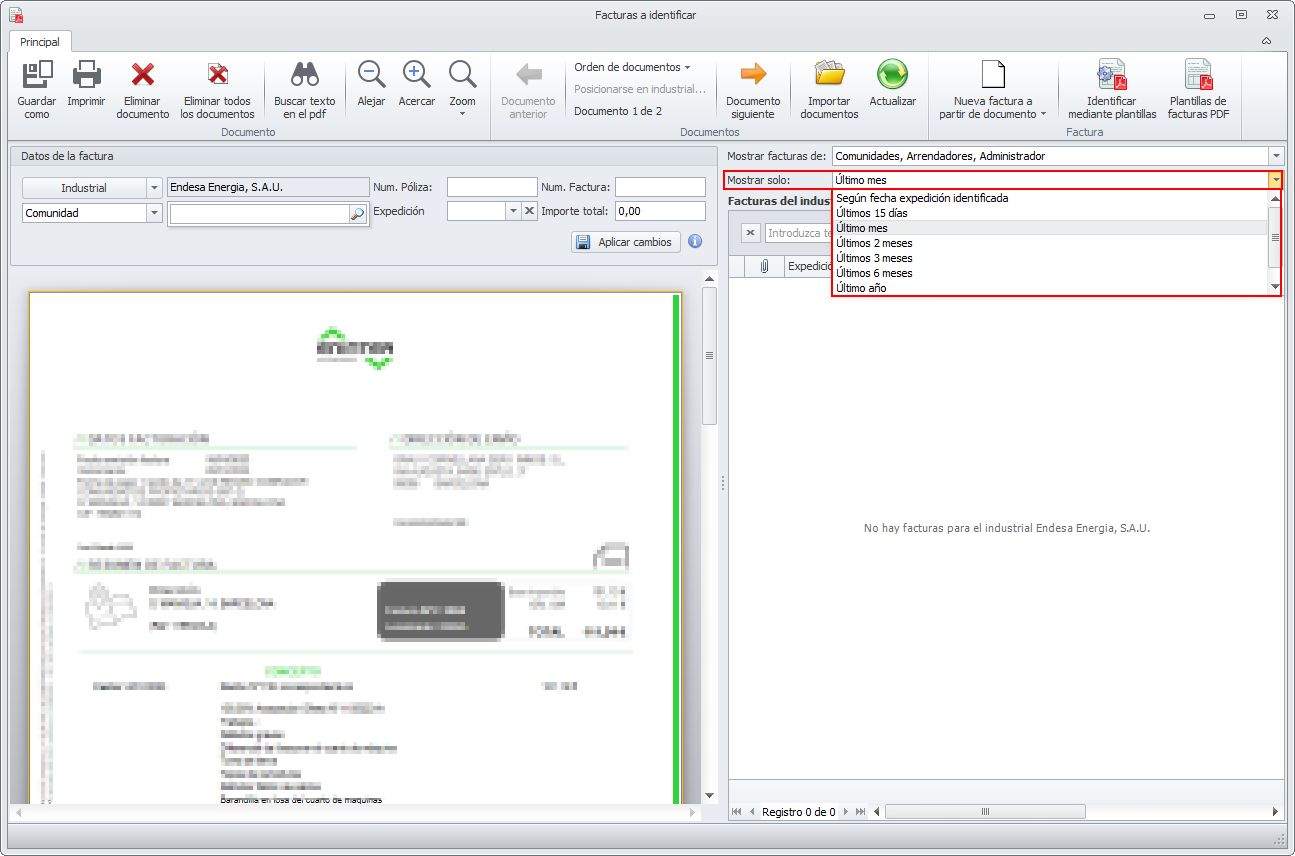Open the Expedición date picker arrow
This screenshot has width=1295, height=856.
513,211
